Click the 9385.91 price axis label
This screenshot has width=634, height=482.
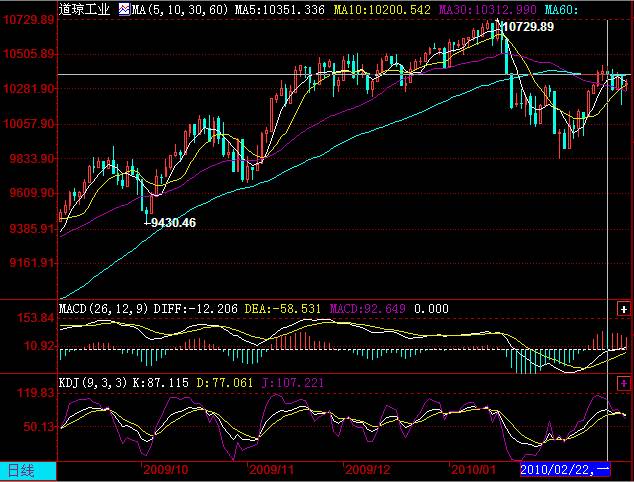click(x=32, y=229)
